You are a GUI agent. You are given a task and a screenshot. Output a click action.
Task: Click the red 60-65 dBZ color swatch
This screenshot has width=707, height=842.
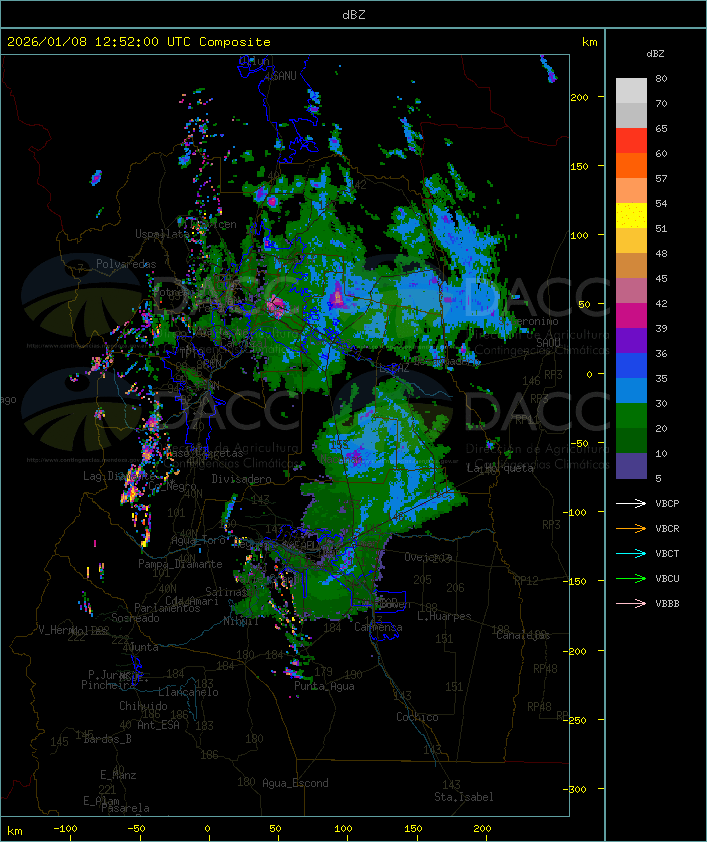(631, 141)
